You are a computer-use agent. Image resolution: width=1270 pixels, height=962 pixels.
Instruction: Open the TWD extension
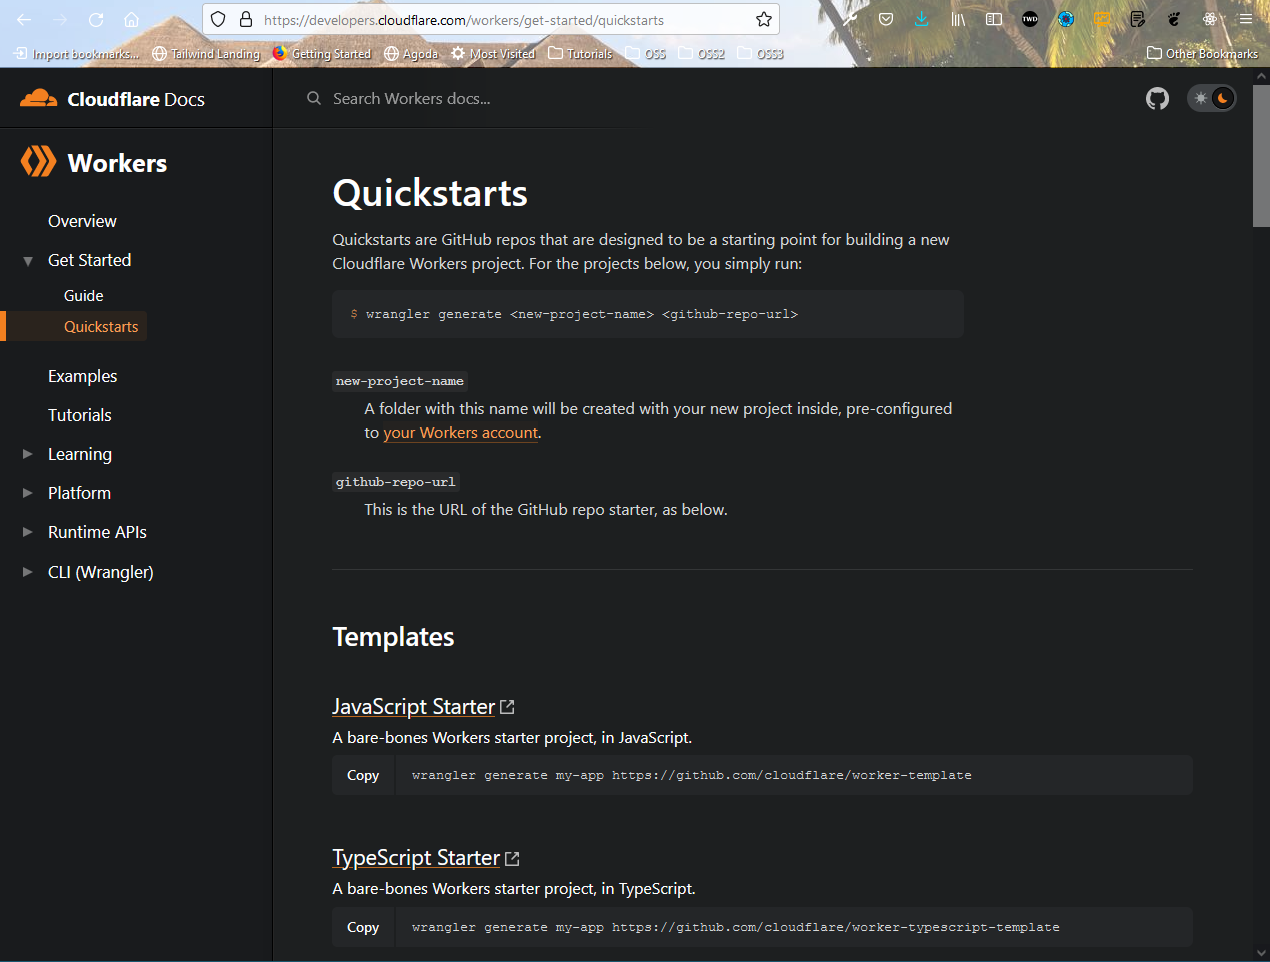point(1030,19)
